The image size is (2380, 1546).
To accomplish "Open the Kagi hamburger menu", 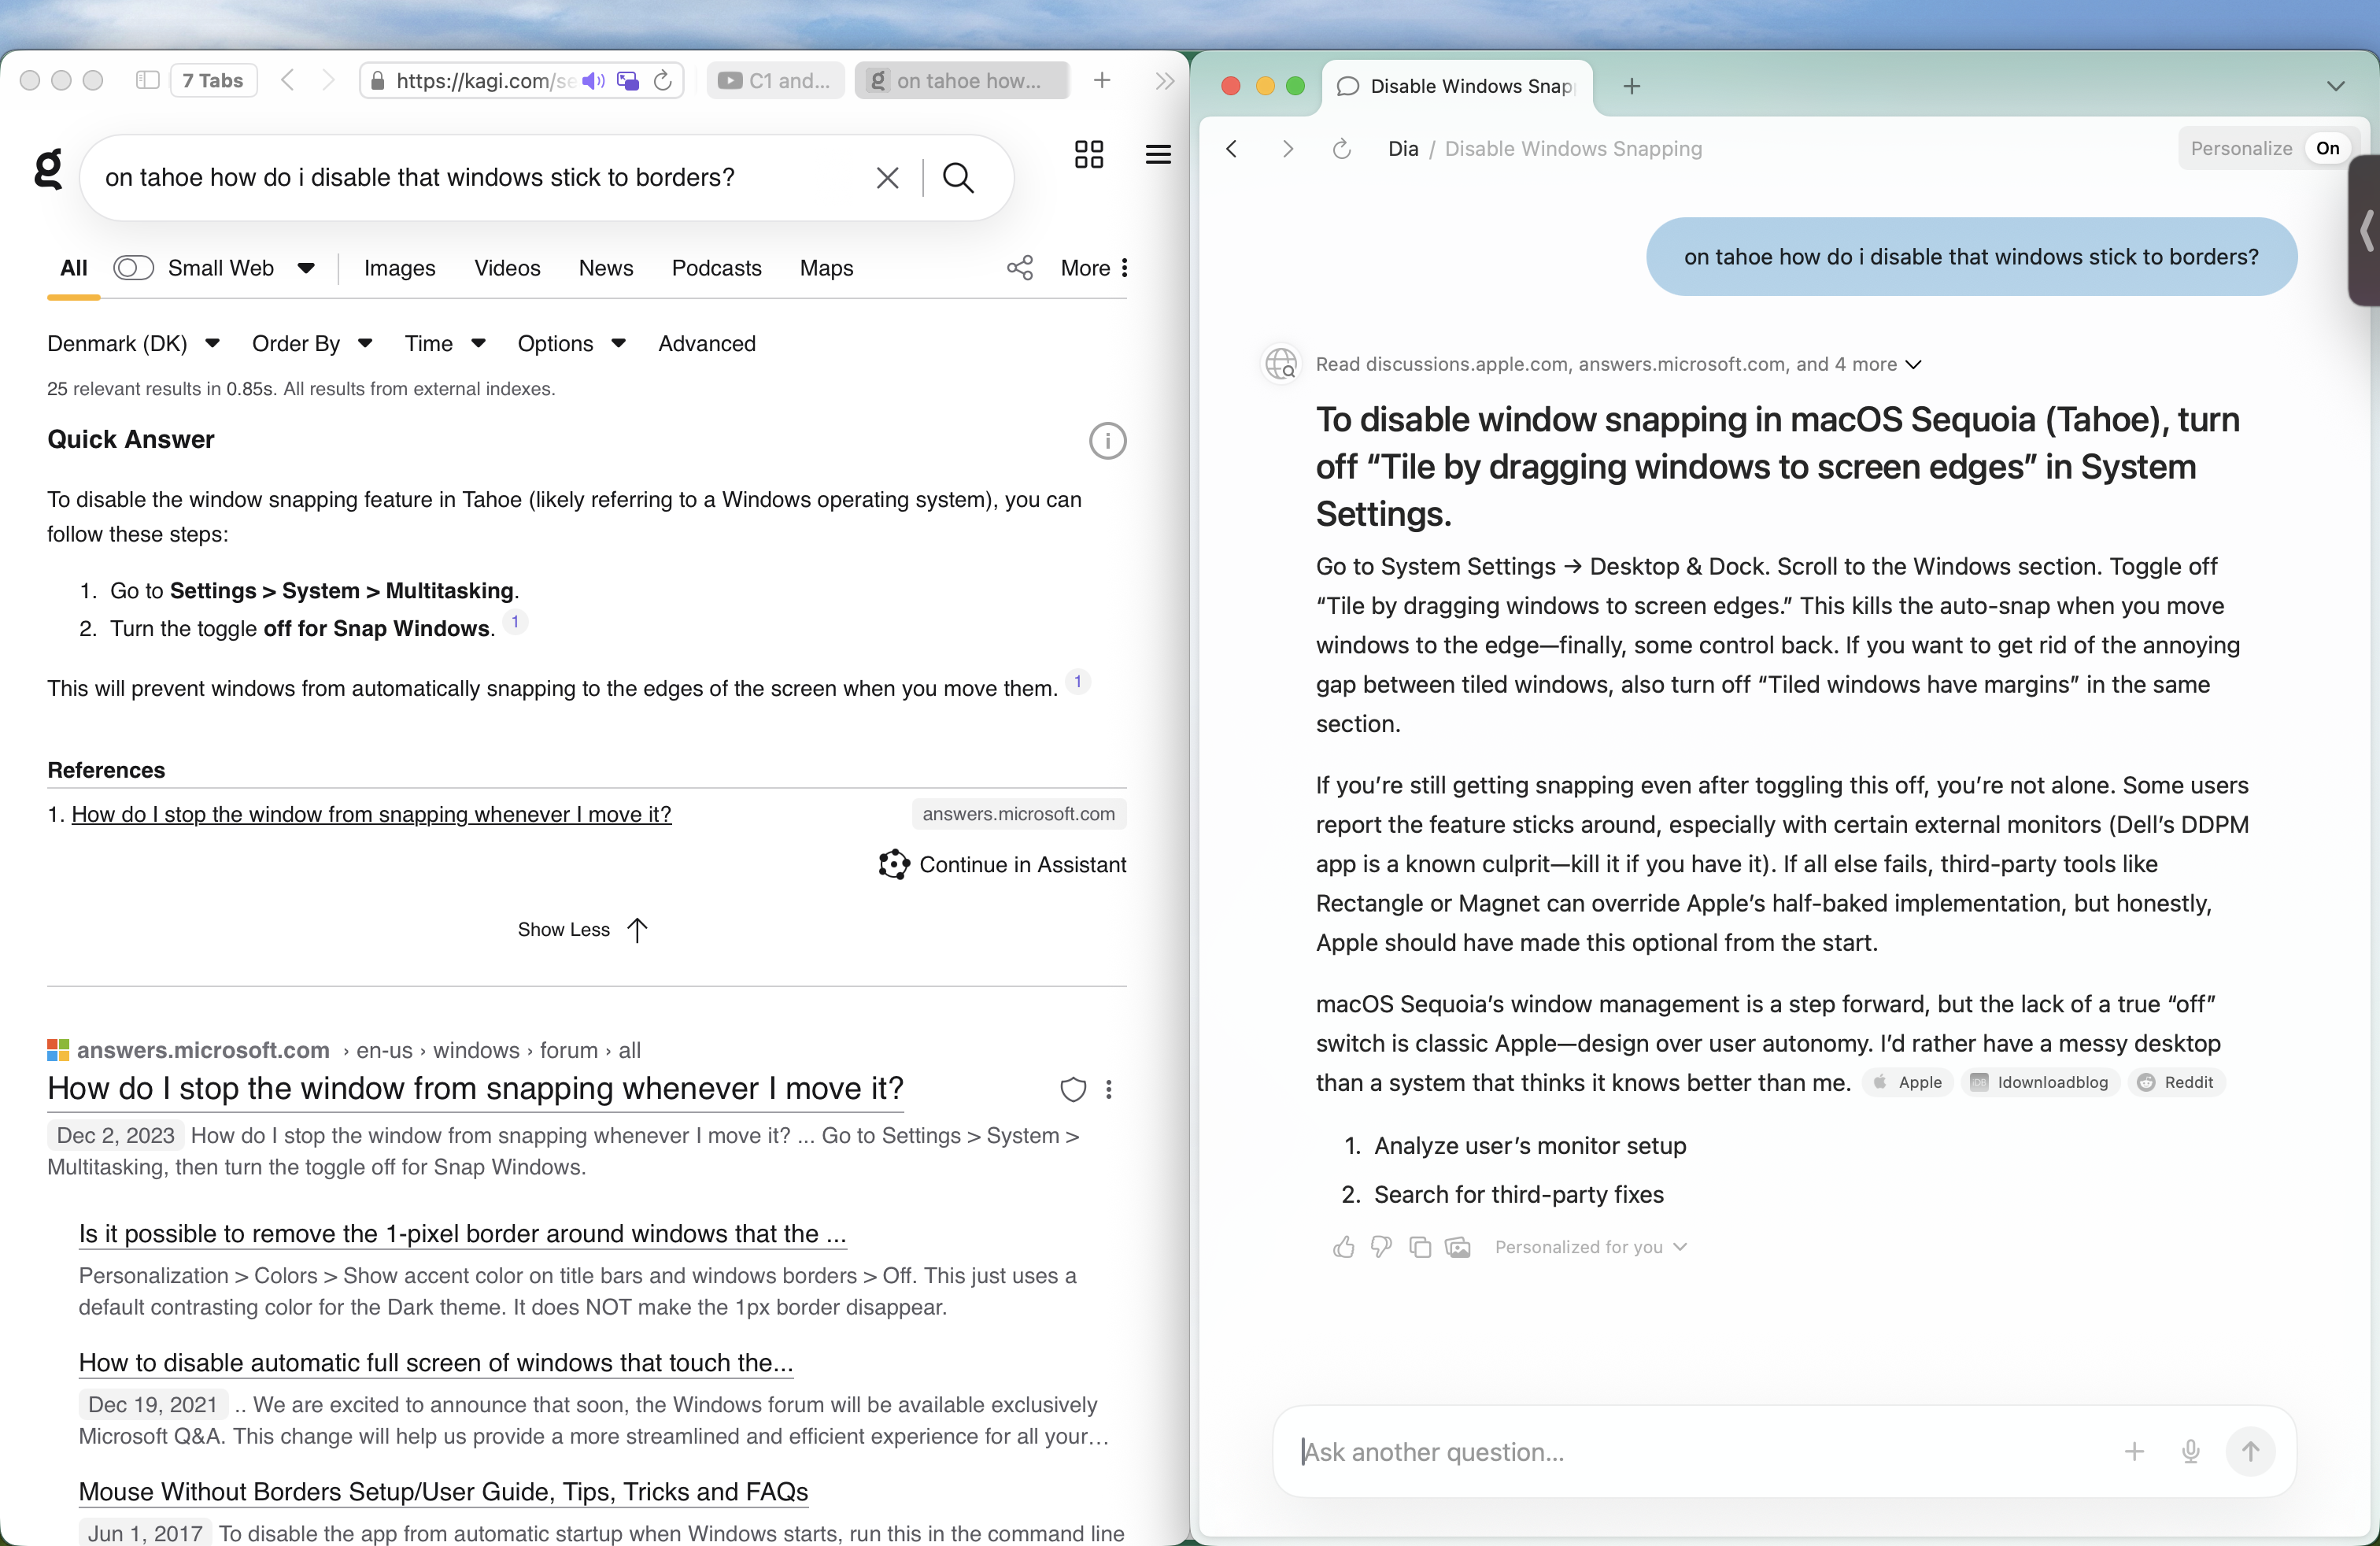I will pos(1158,154).
